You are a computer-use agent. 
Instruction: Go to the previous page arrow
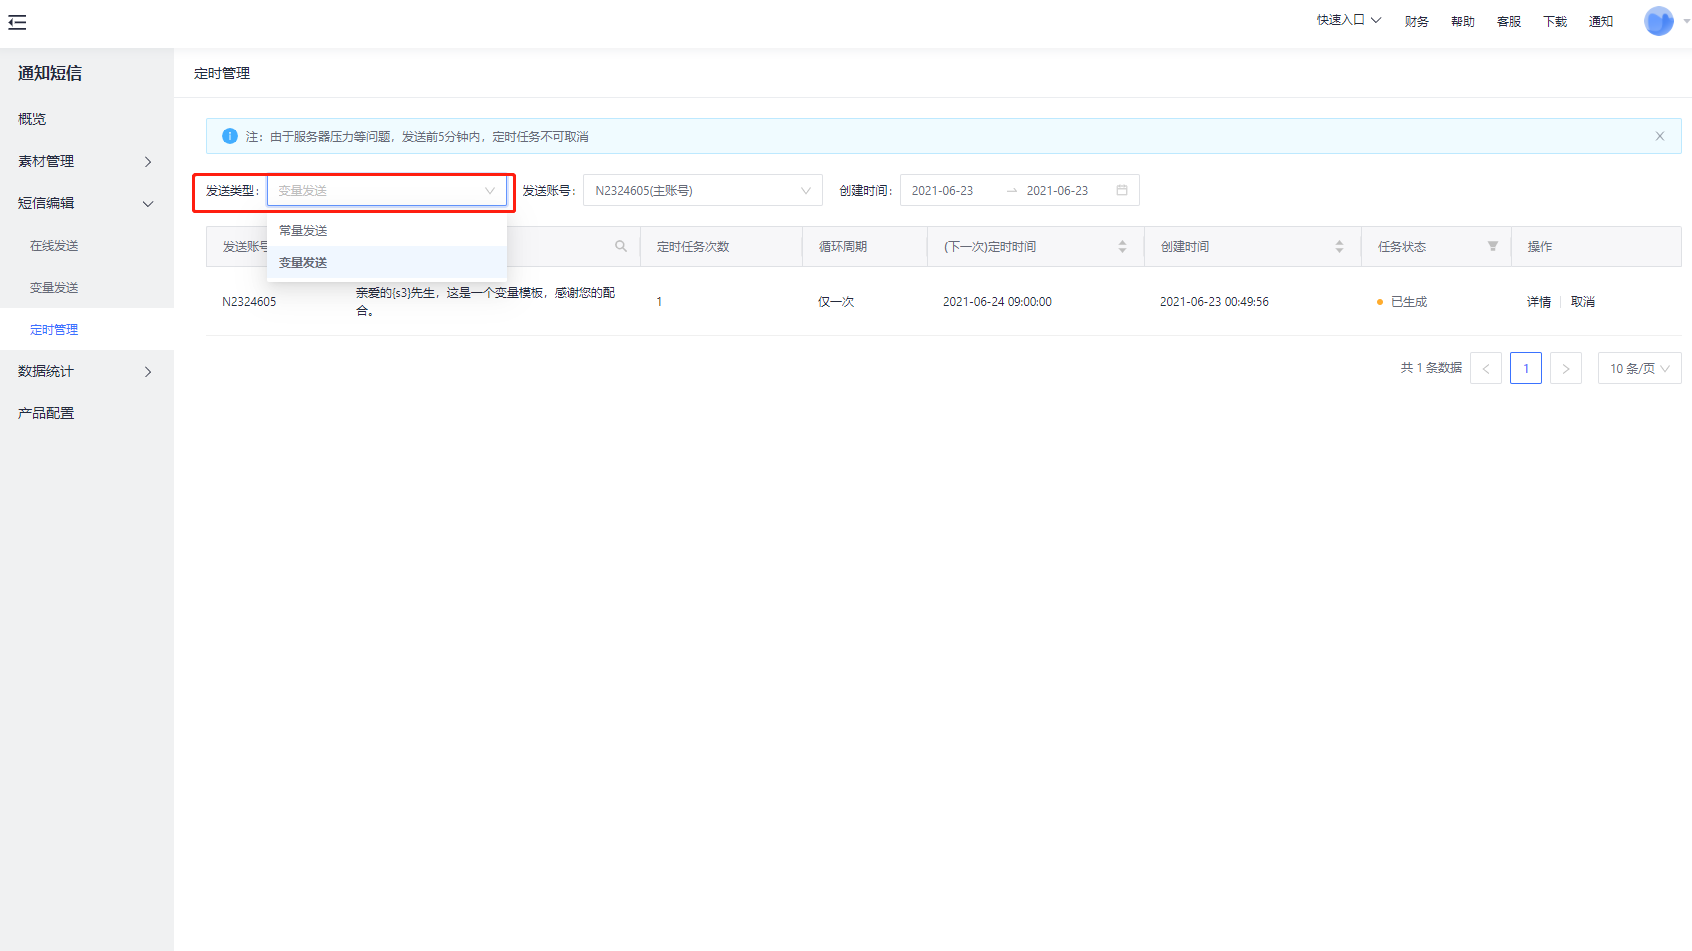[x=1486, y=368]
